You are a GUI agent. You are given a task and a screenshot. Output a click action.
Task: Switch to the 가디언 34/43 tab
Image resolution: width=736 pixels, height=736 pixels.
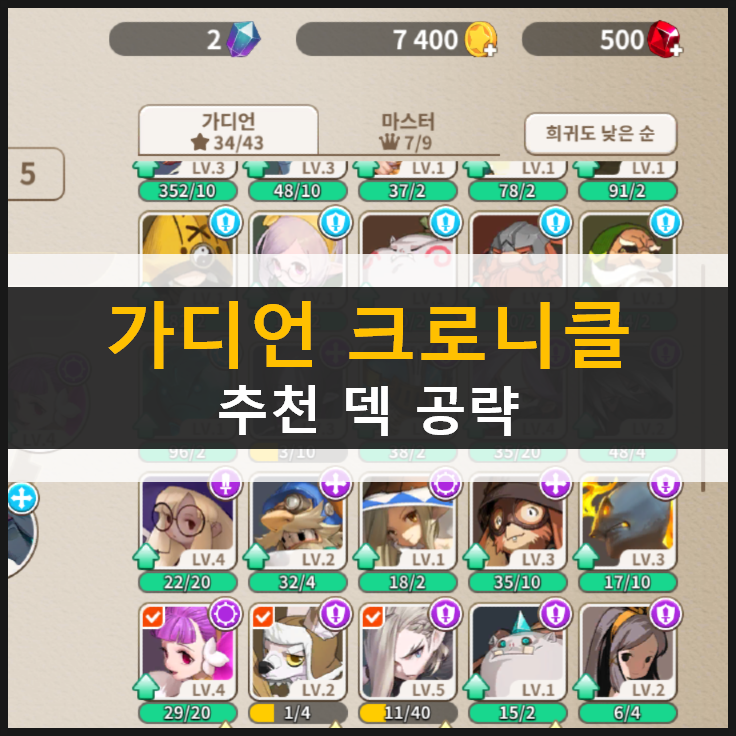[x=228, y=130]
